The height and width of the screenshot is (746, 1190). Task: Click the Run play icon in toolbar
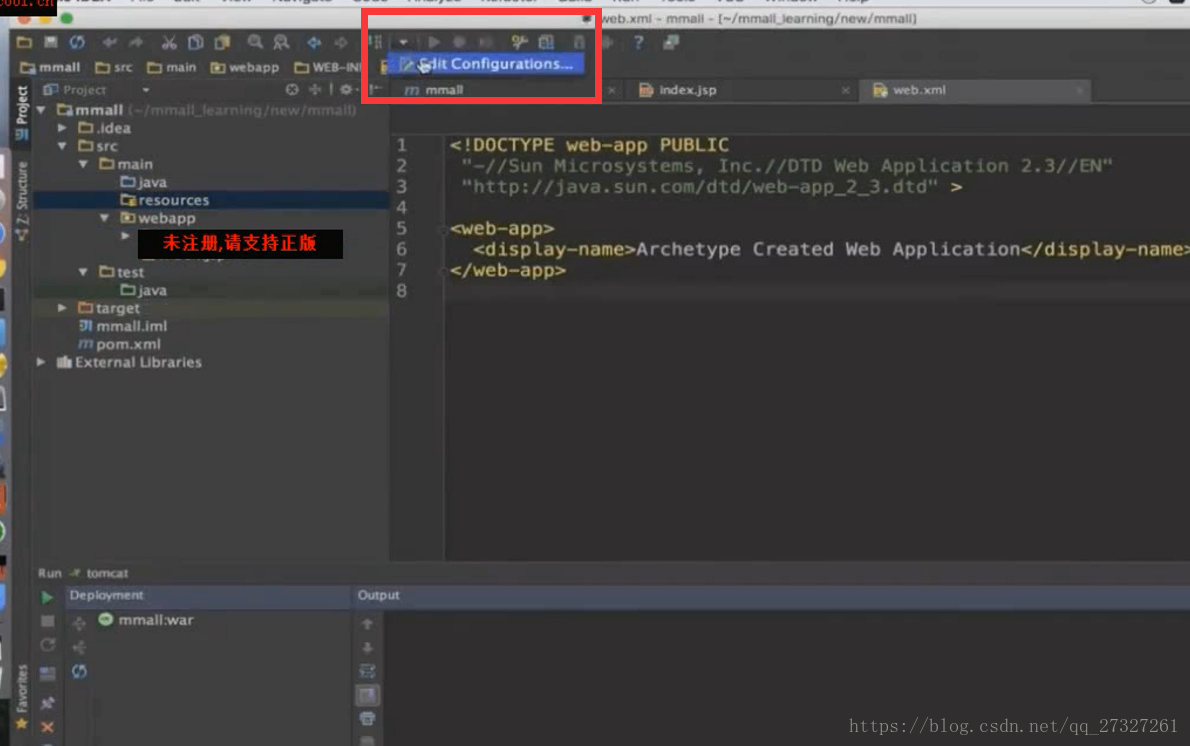(434, 42)
